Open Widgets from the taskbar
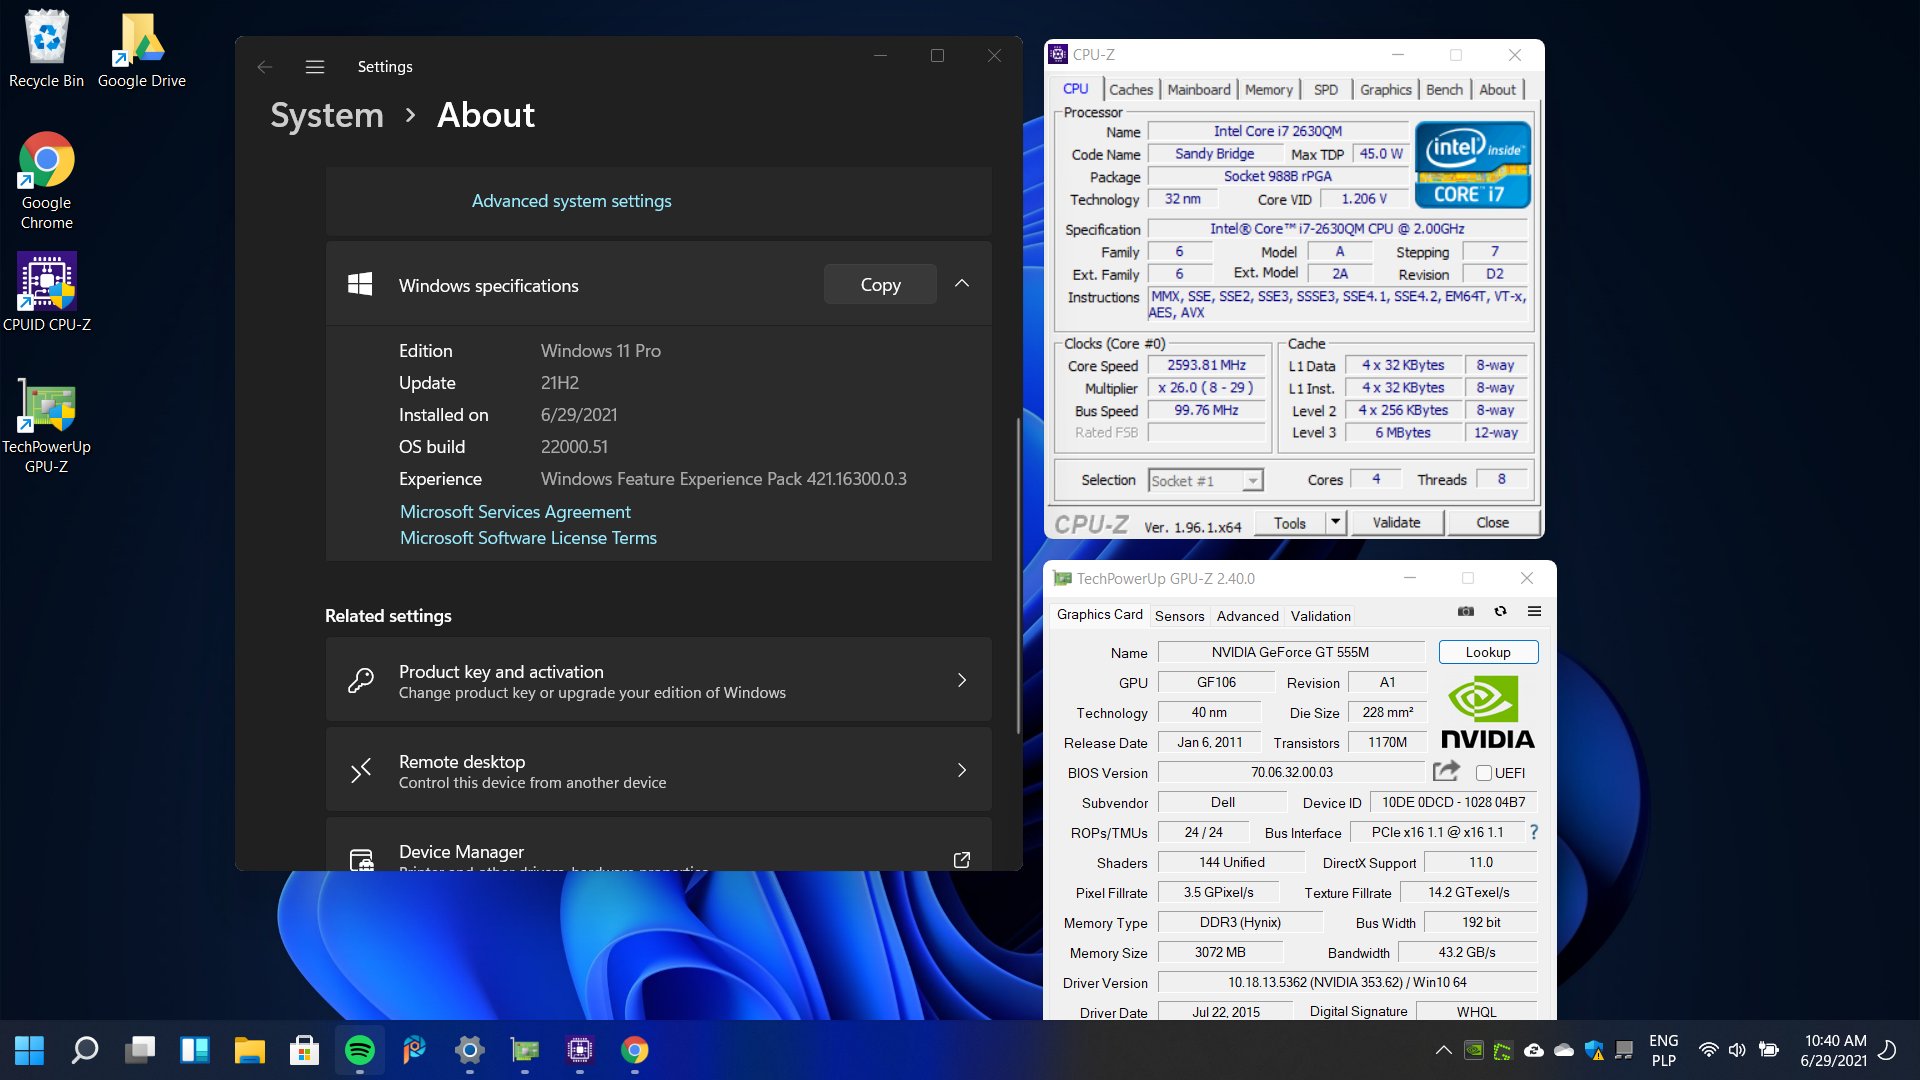1920x1080 pixels. tap(195, 1050)
